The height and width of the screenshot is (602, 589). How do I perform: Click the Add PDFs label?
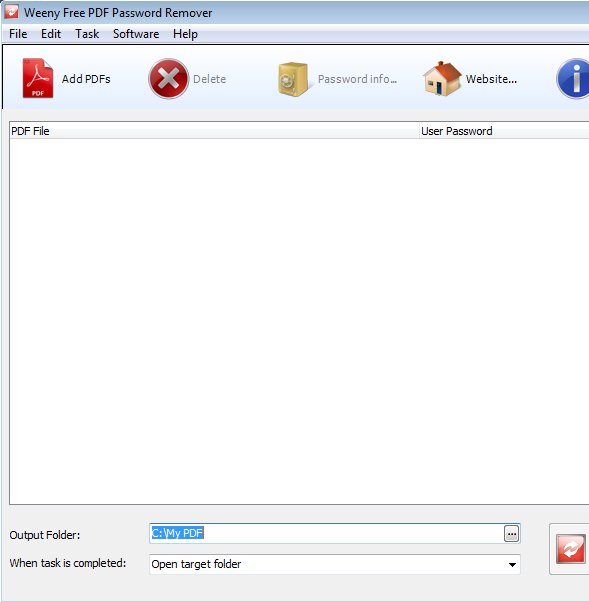(x=86, y=79)
